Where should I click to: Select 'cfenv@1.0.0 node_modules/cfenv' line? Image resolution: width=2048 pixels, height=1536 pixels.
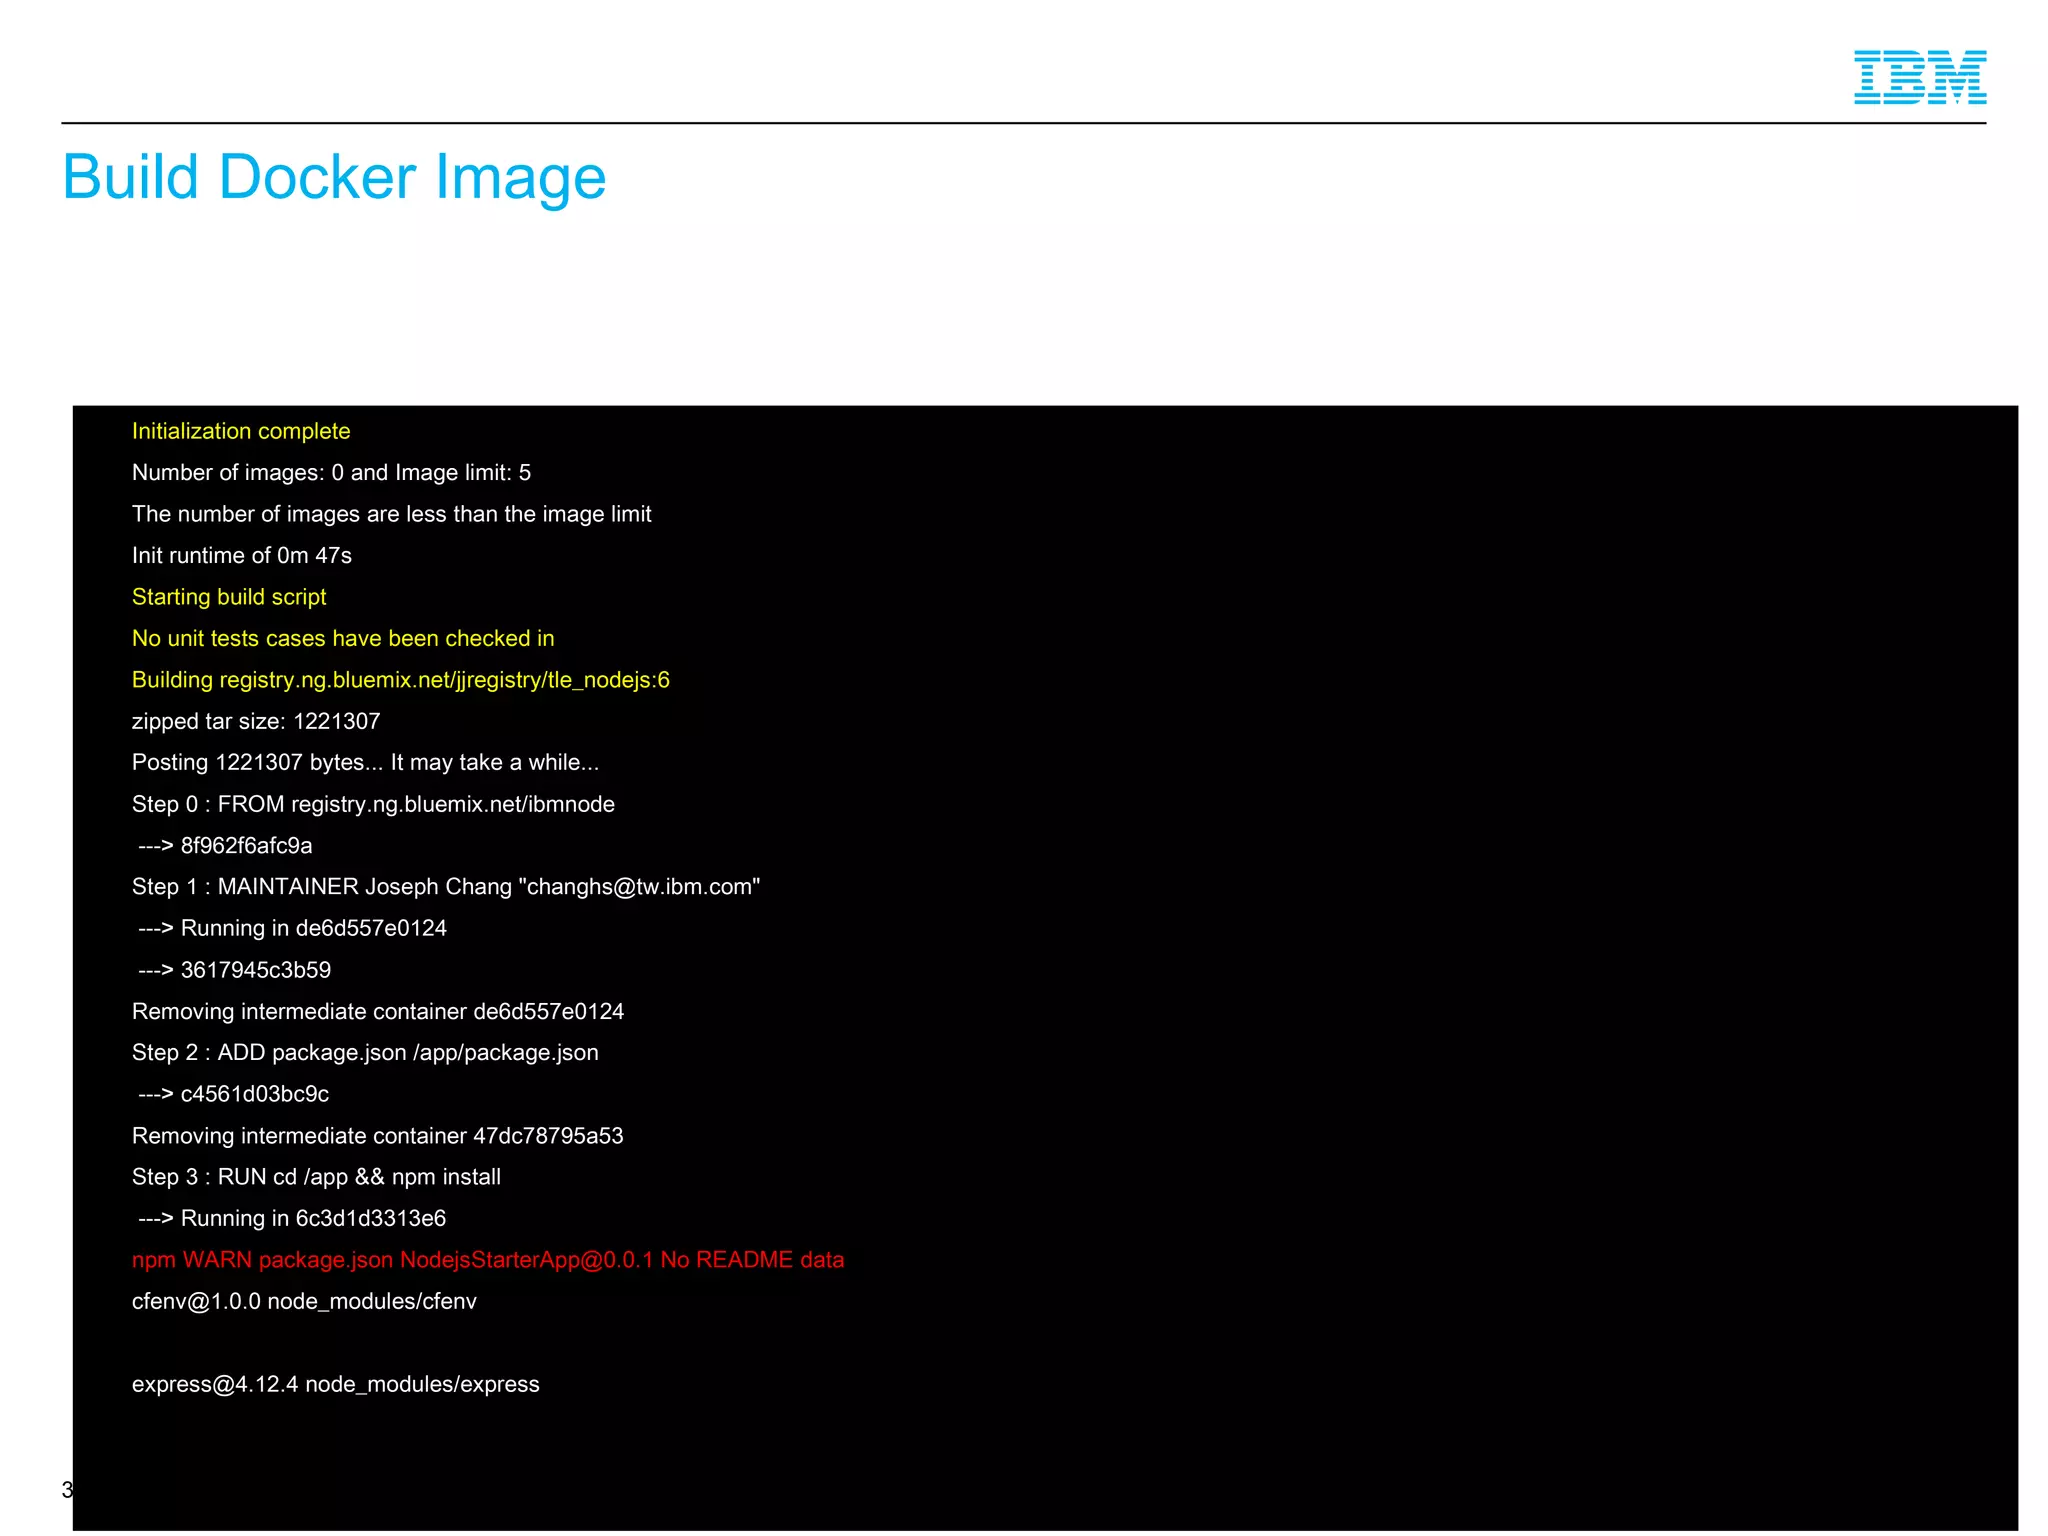(x=304, y=1301)
